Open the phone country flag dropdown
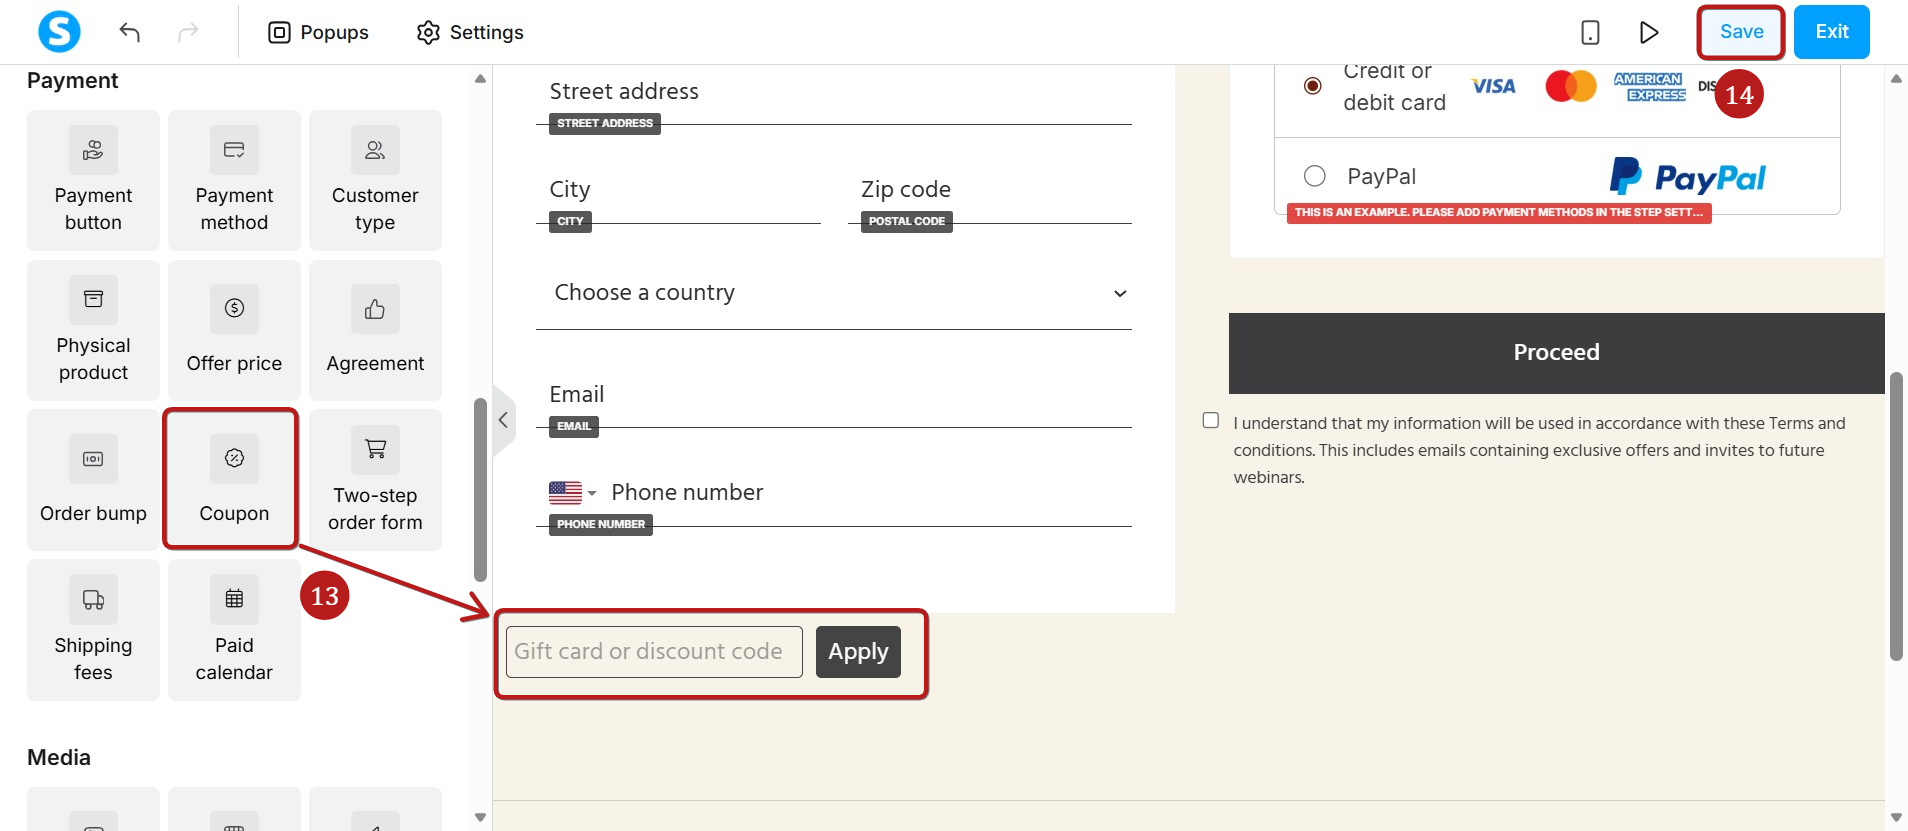This screenshot has width=1908, height=831. click(572, 493)
